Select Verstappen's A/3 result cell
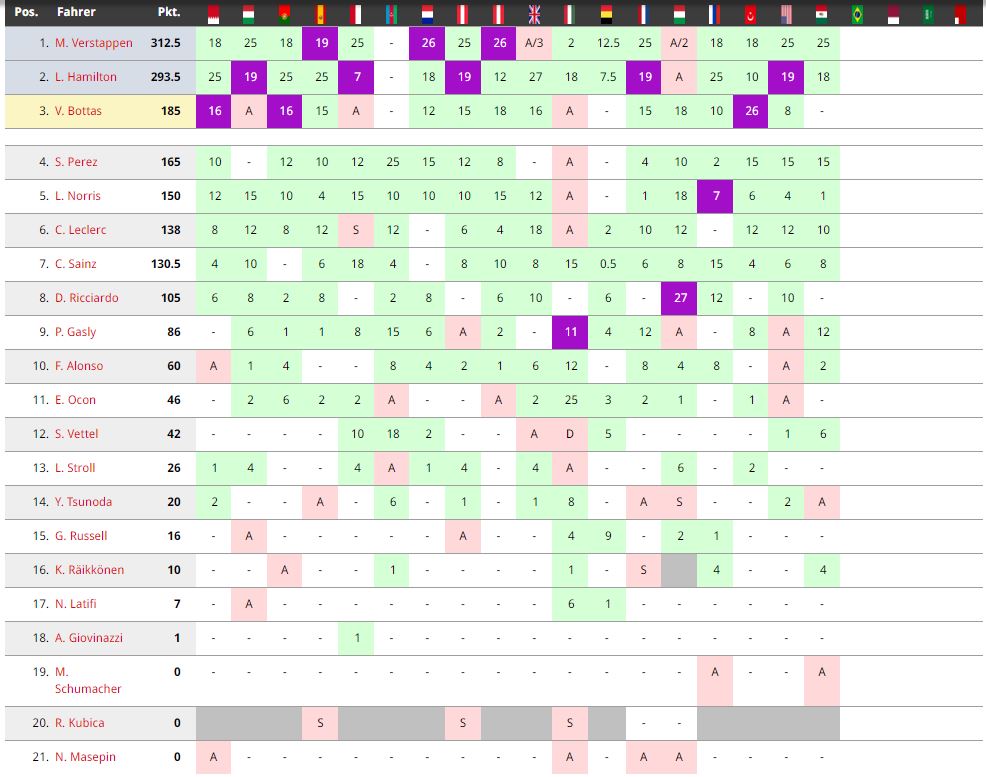986x777 pixels. tap(535, 43)
